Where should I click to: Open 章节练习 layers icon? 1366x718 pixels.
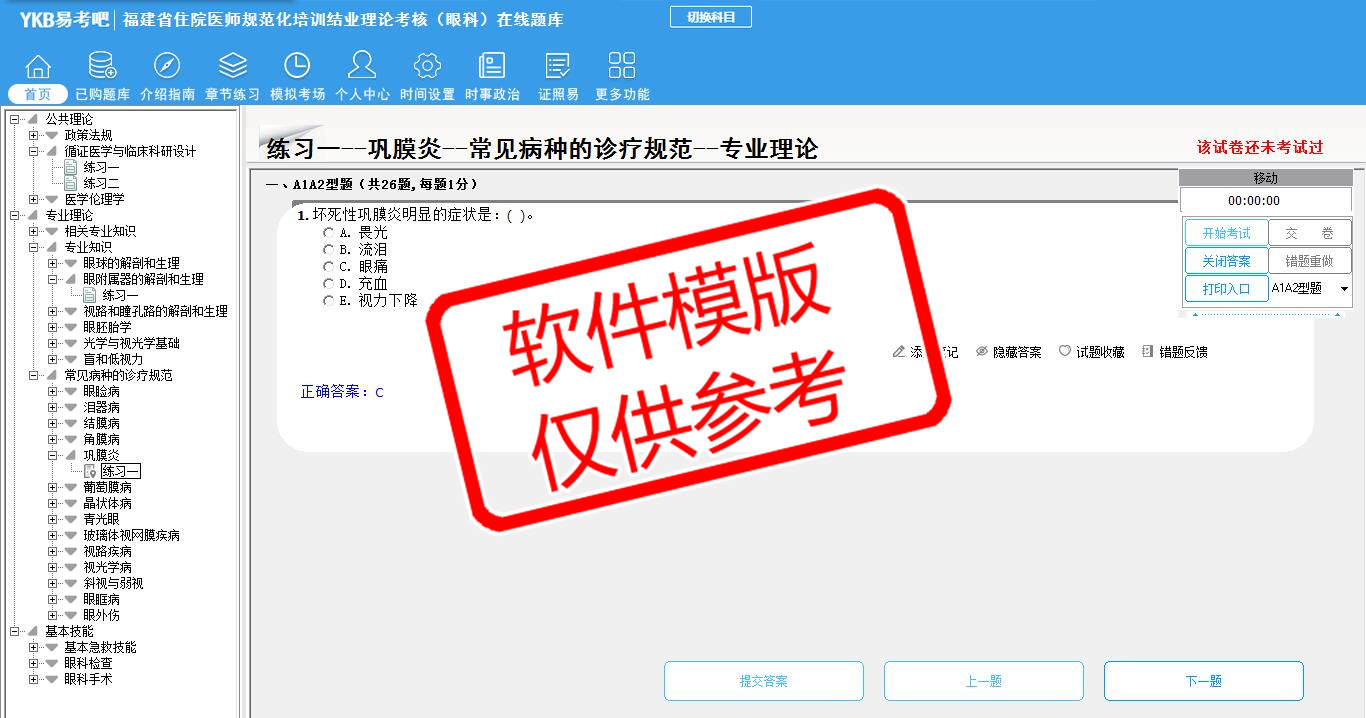tap(232, 67)
